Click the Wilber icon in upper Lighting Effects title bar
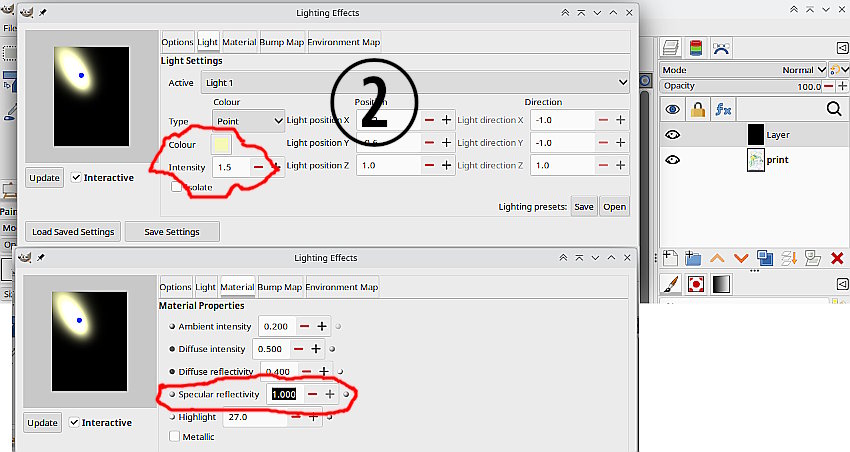This screenshot has width=850, height=452. point(26,12)
